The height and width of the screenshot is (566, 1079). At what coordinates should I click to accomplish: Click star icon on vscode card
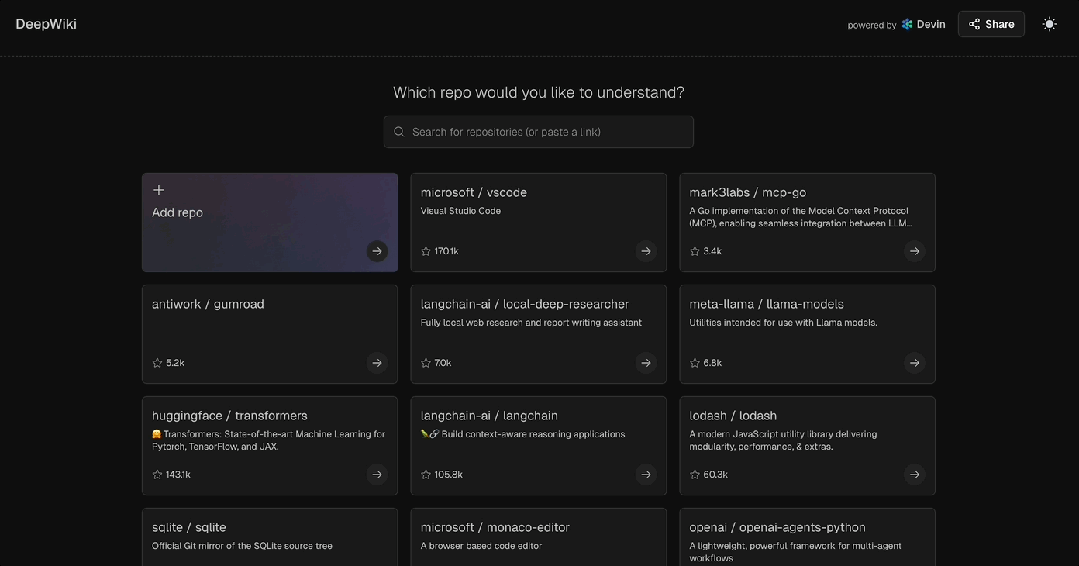coord(425,252)
